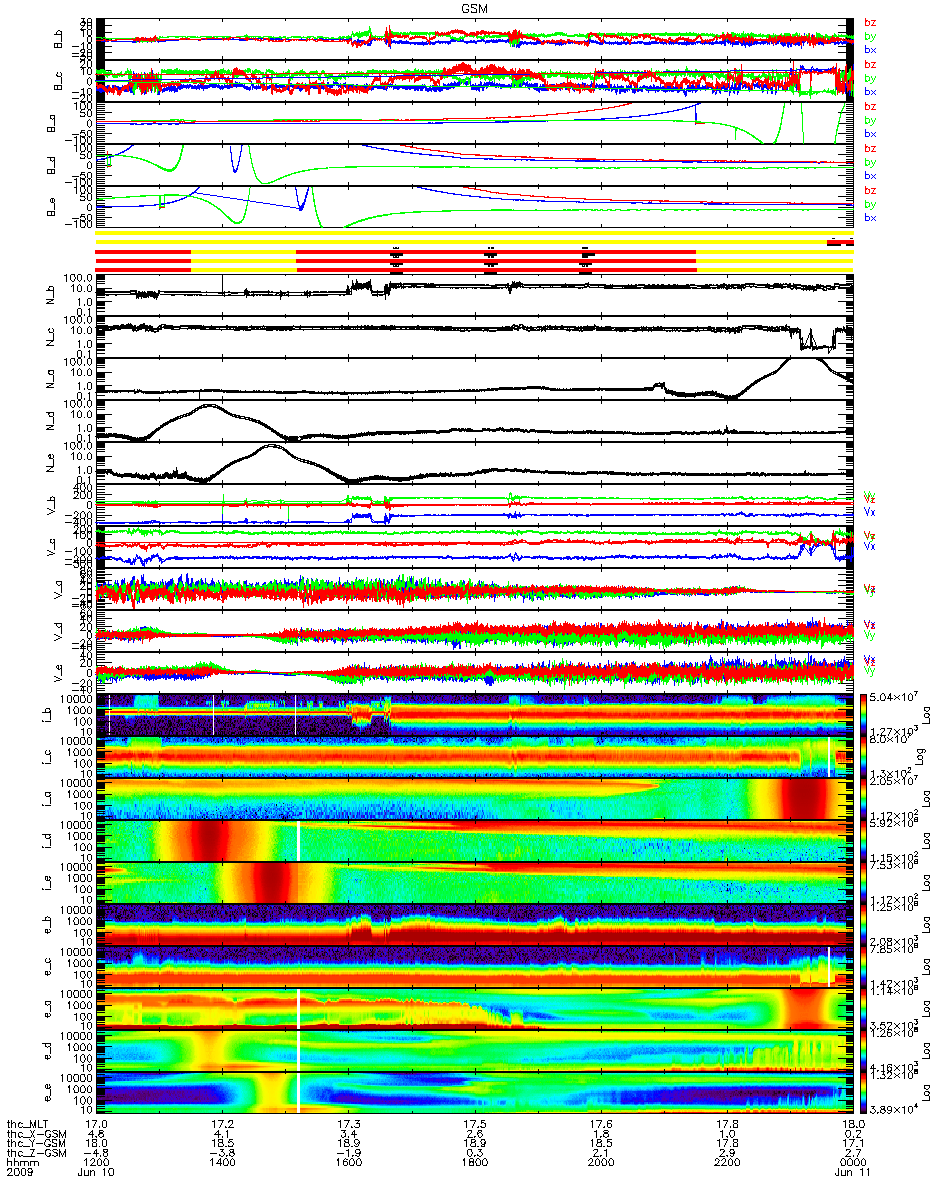Click the thc_MLT row label
This screenshot has width=930, height=1200.
click(x=28, y=1124)
